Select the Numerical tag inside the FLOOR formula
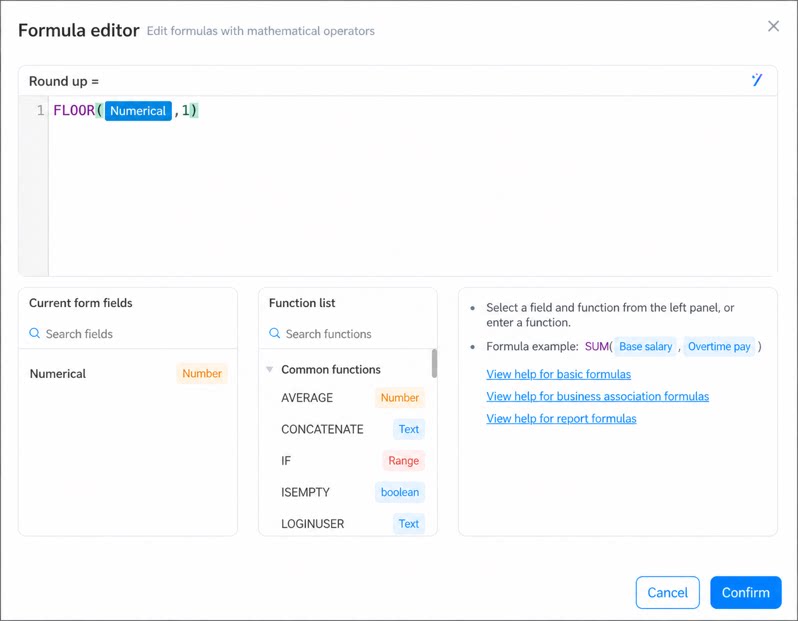Viewport: 798px width, 621px height. 138,111
